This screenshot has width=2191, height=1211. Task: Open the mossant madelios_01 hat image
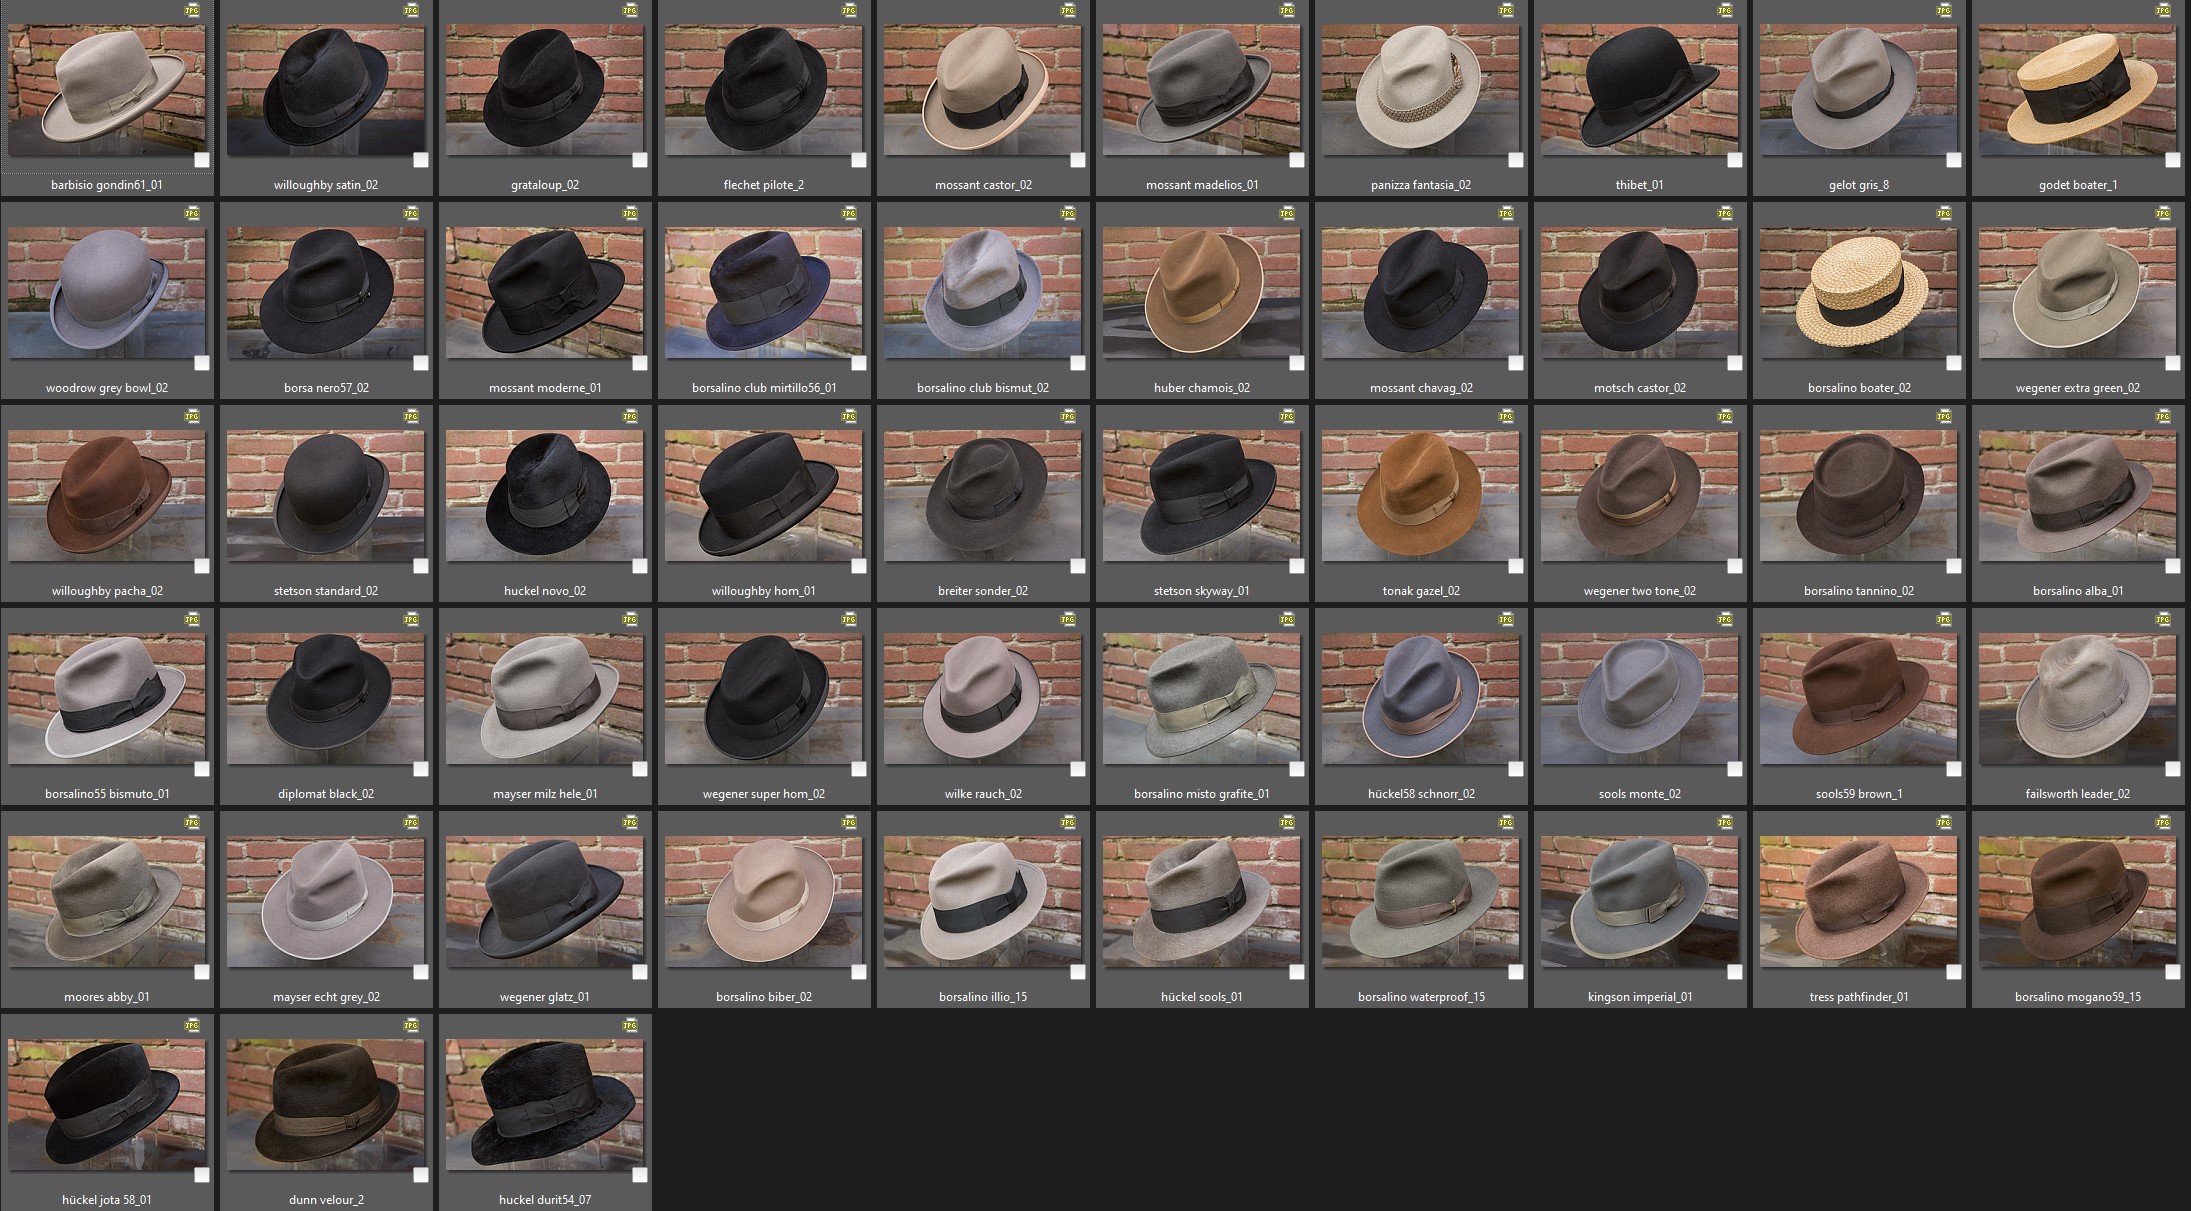tap(1202, 90)
